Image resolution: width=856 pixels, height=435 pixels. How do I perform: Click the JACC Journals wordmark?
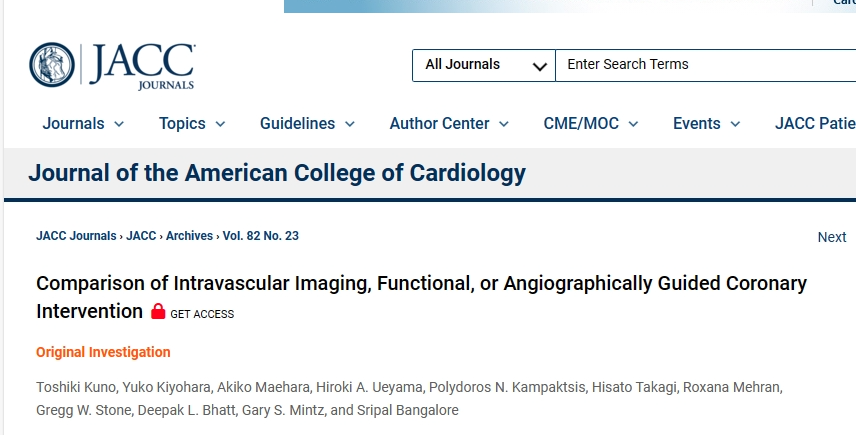point(142,66)
